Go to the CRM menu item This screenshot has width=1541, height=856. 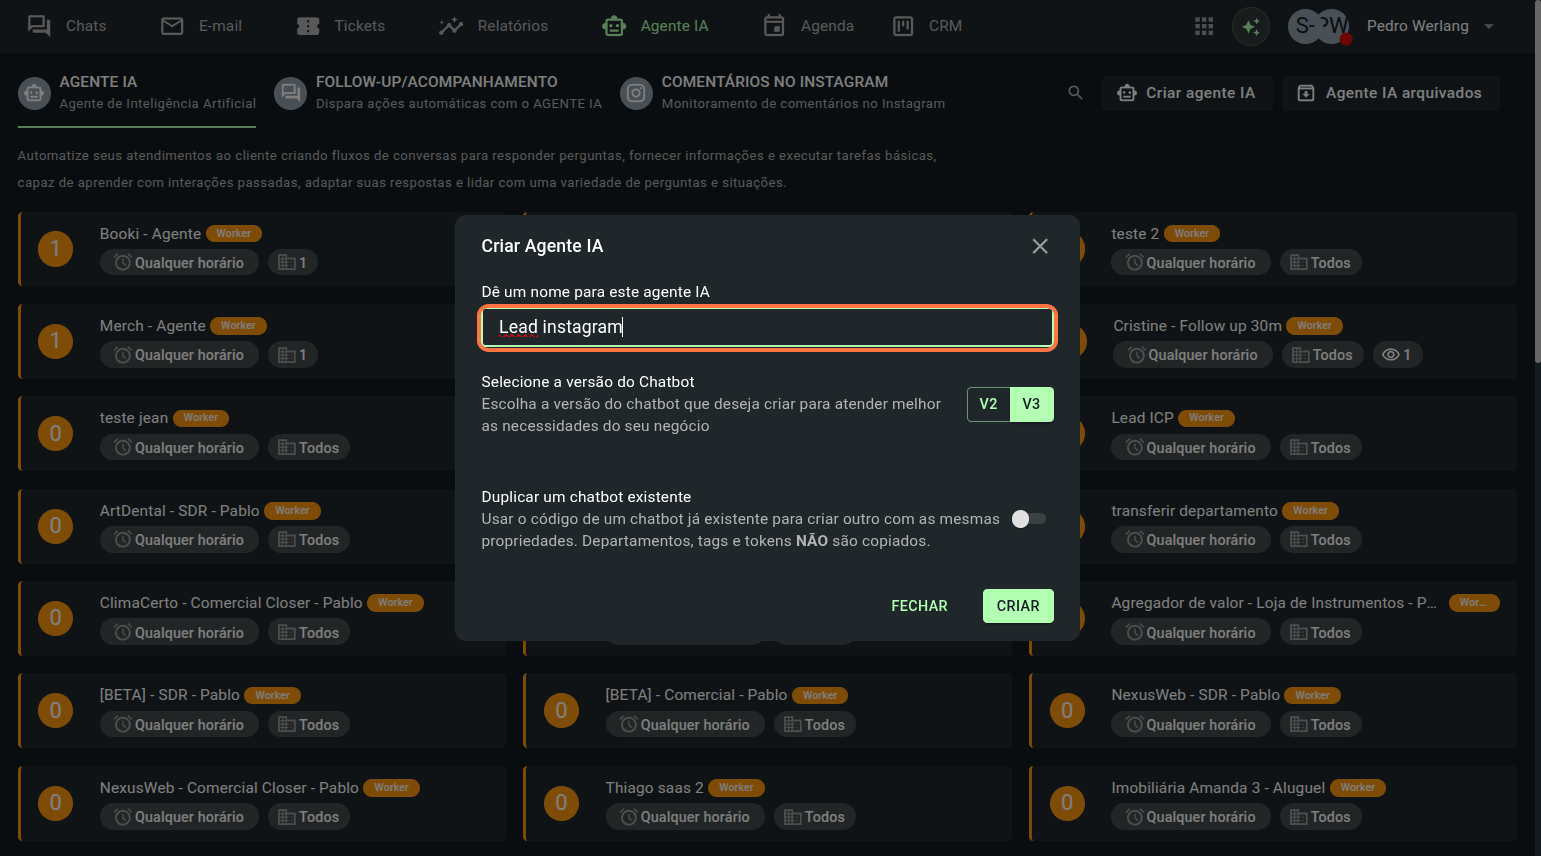(928, 26)
